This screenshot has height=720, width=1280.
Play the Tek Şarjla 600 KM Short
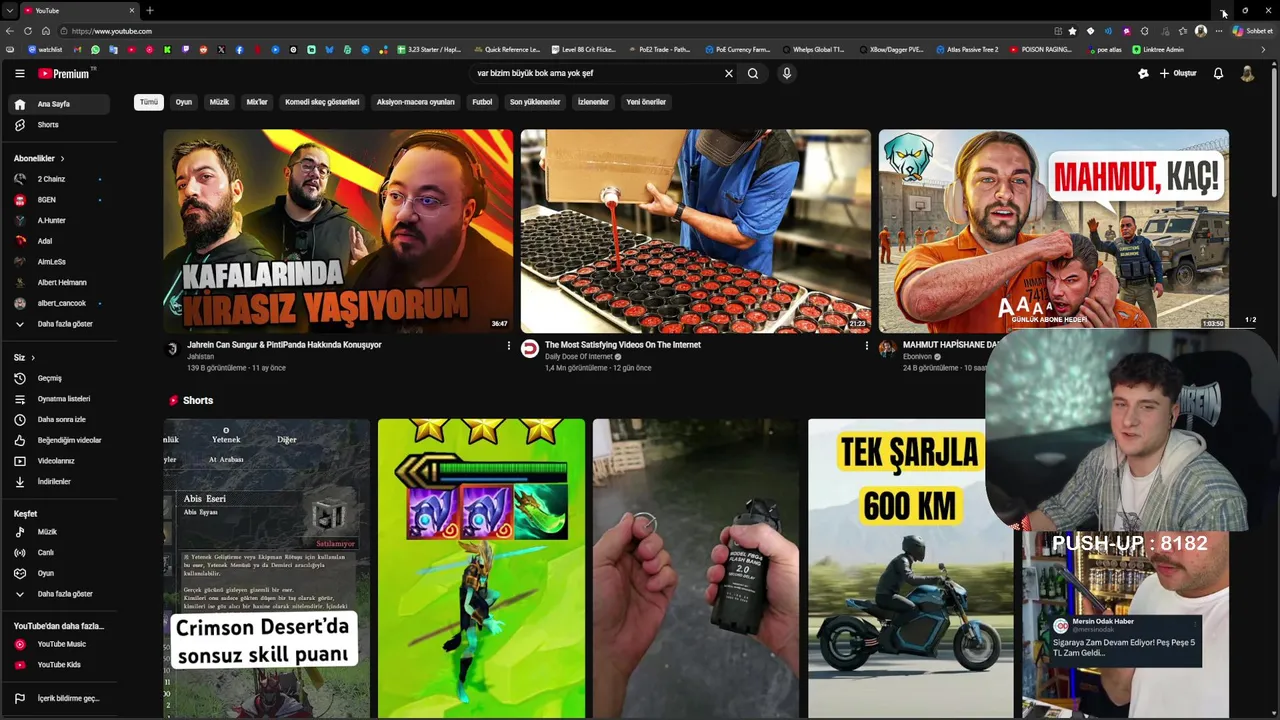pos(910,568)
